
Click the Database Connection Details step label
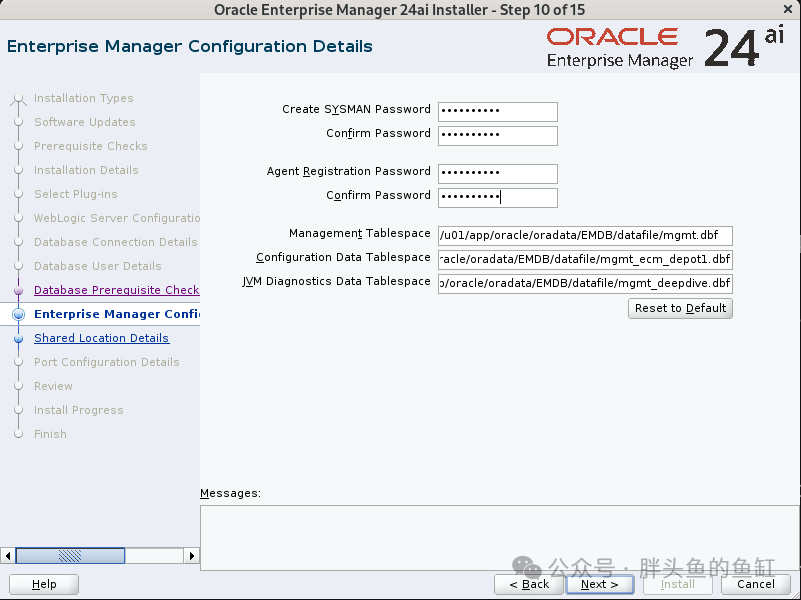point(115,242)
